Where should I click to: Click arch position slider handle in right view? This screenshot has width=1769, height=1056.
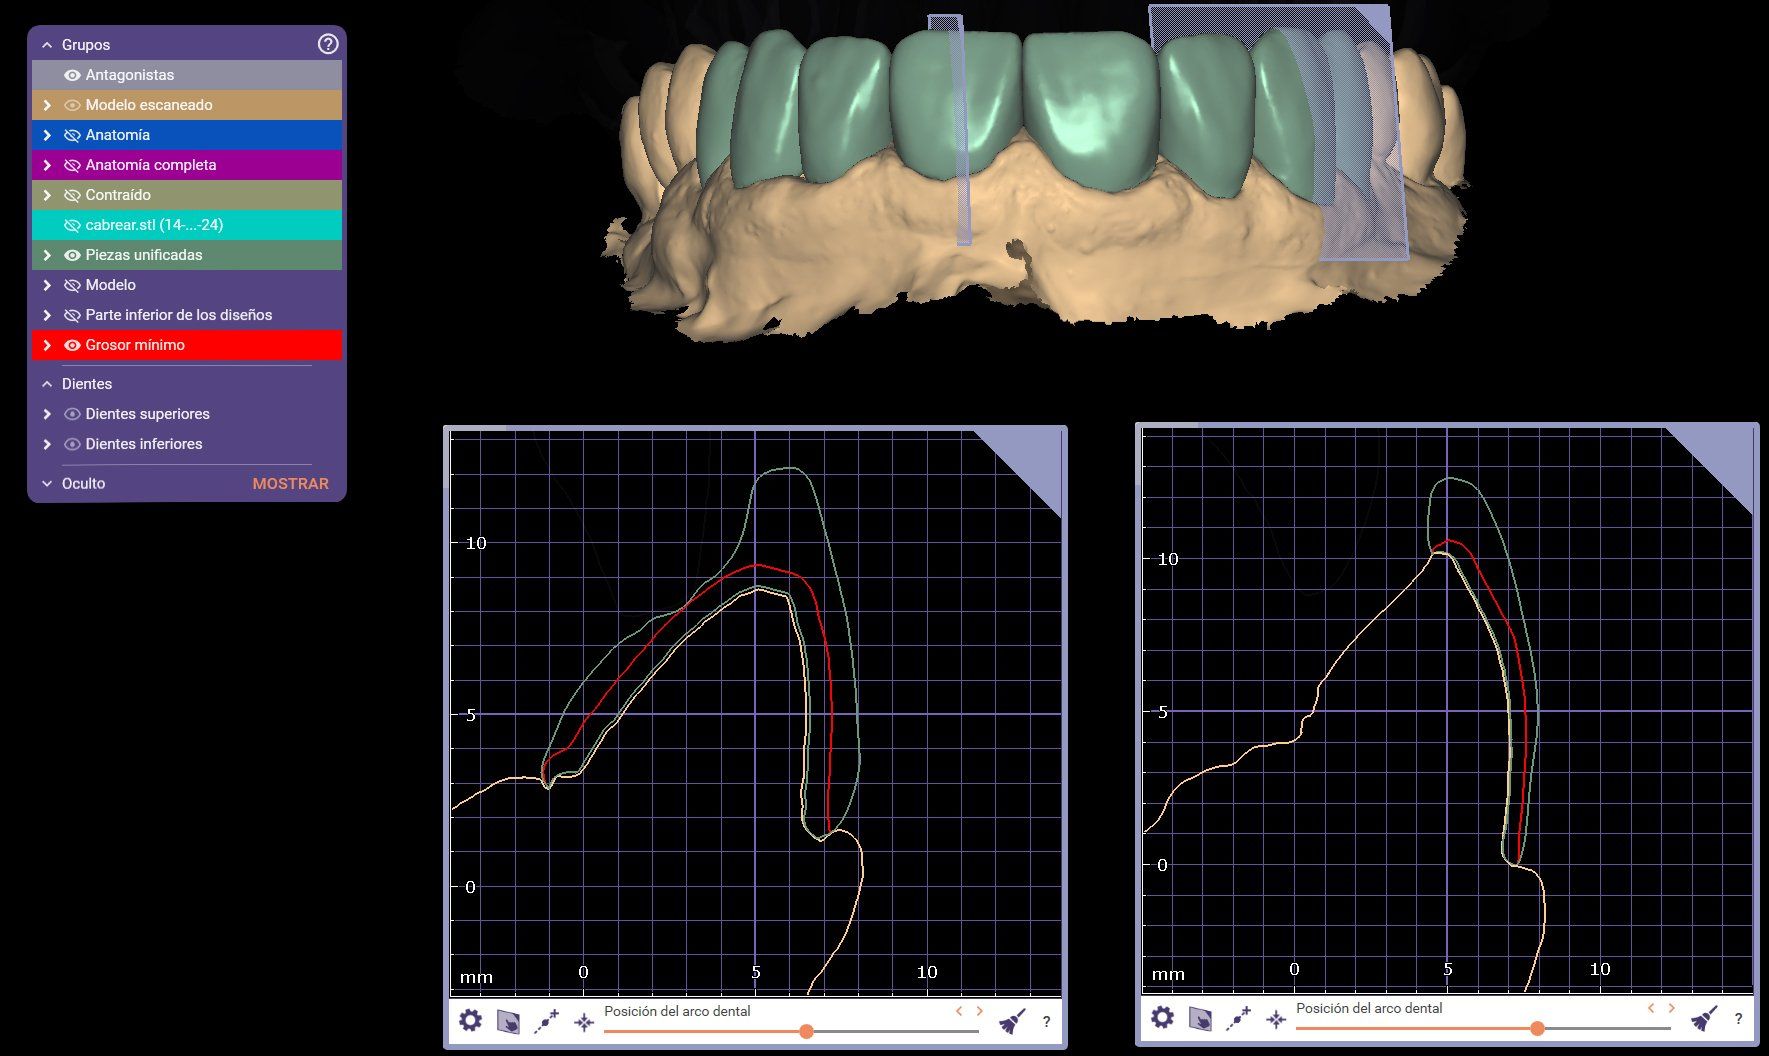[1537, 1028]
